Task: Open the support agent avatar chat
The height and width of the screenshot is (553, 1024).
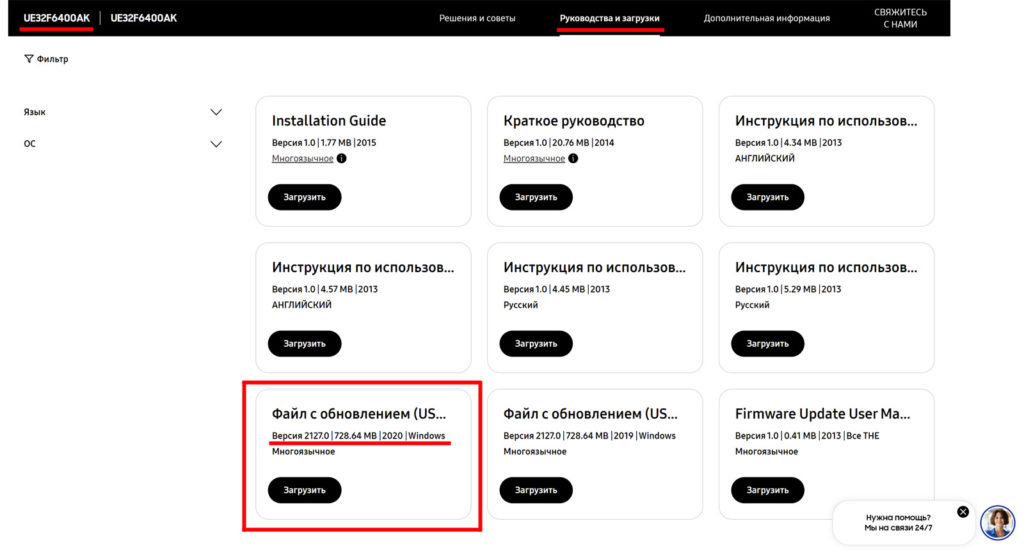Action: point(997,522)
